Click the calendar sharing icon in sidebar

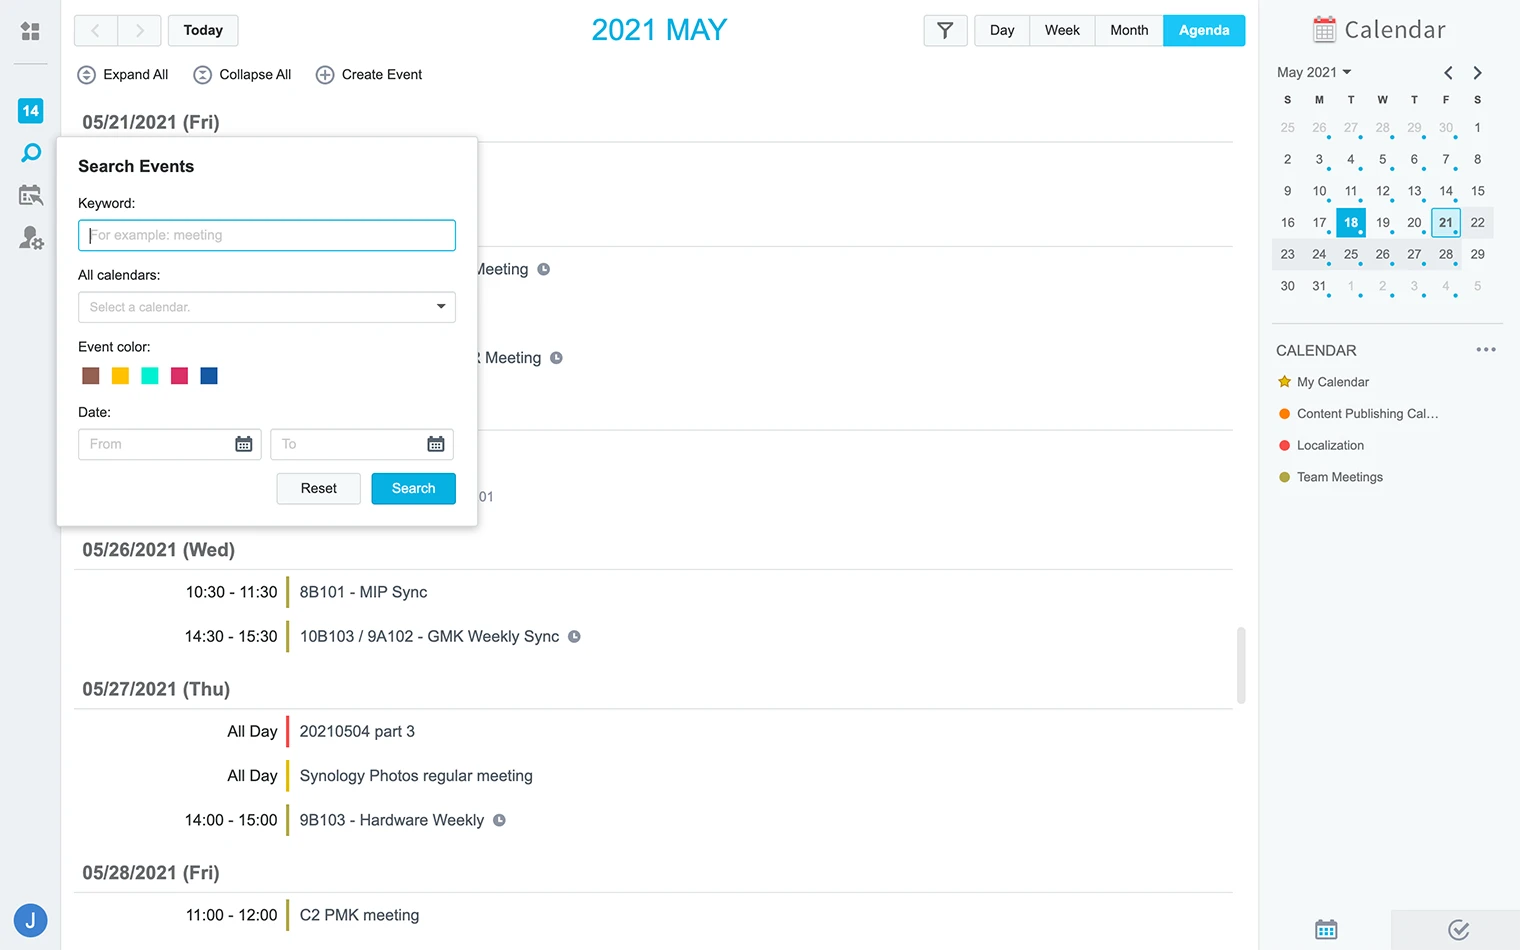click(x=31, y=195)
